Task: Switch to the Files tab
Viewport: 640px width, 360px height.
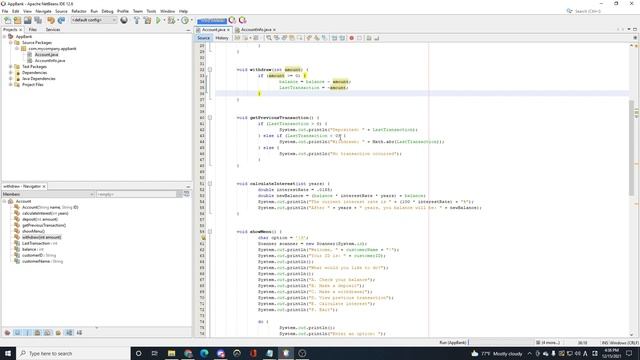Action: 33,30
